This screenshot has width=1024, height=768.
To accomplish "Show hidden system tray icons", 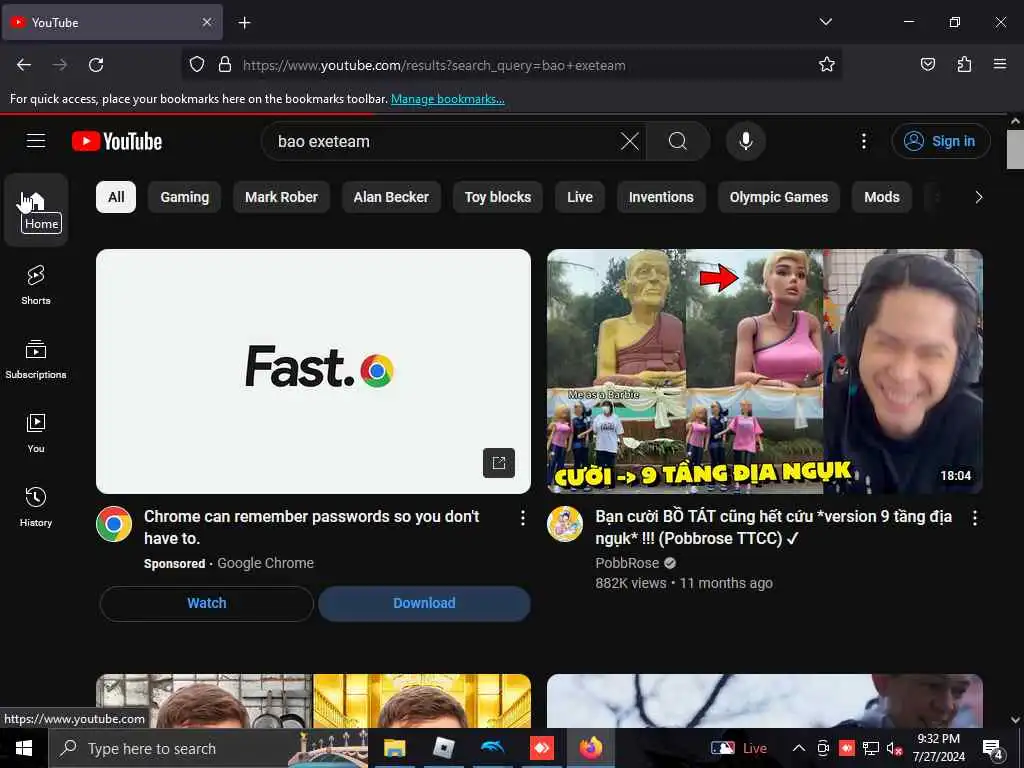I will pyautogui.click(x=798, y=748).
